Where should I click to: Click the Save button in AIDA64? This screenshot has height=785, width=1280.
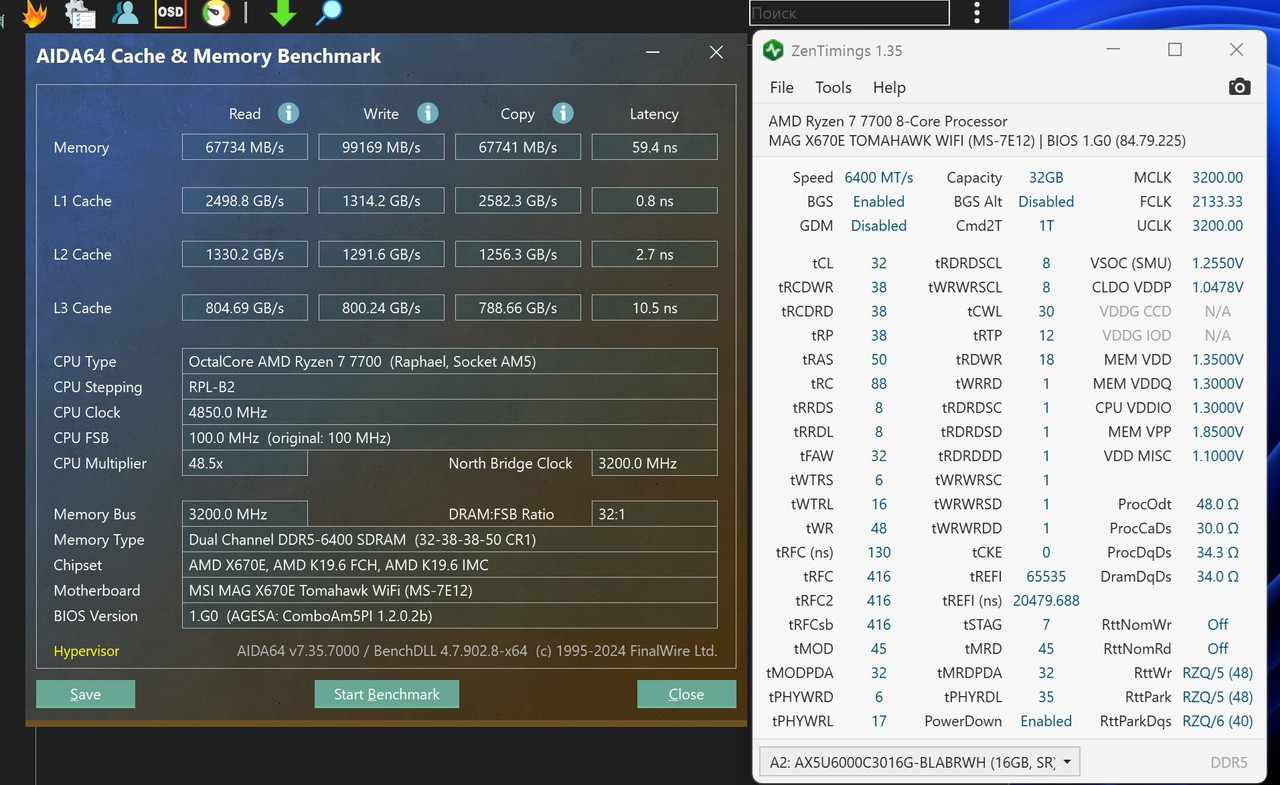click(85, 694)
